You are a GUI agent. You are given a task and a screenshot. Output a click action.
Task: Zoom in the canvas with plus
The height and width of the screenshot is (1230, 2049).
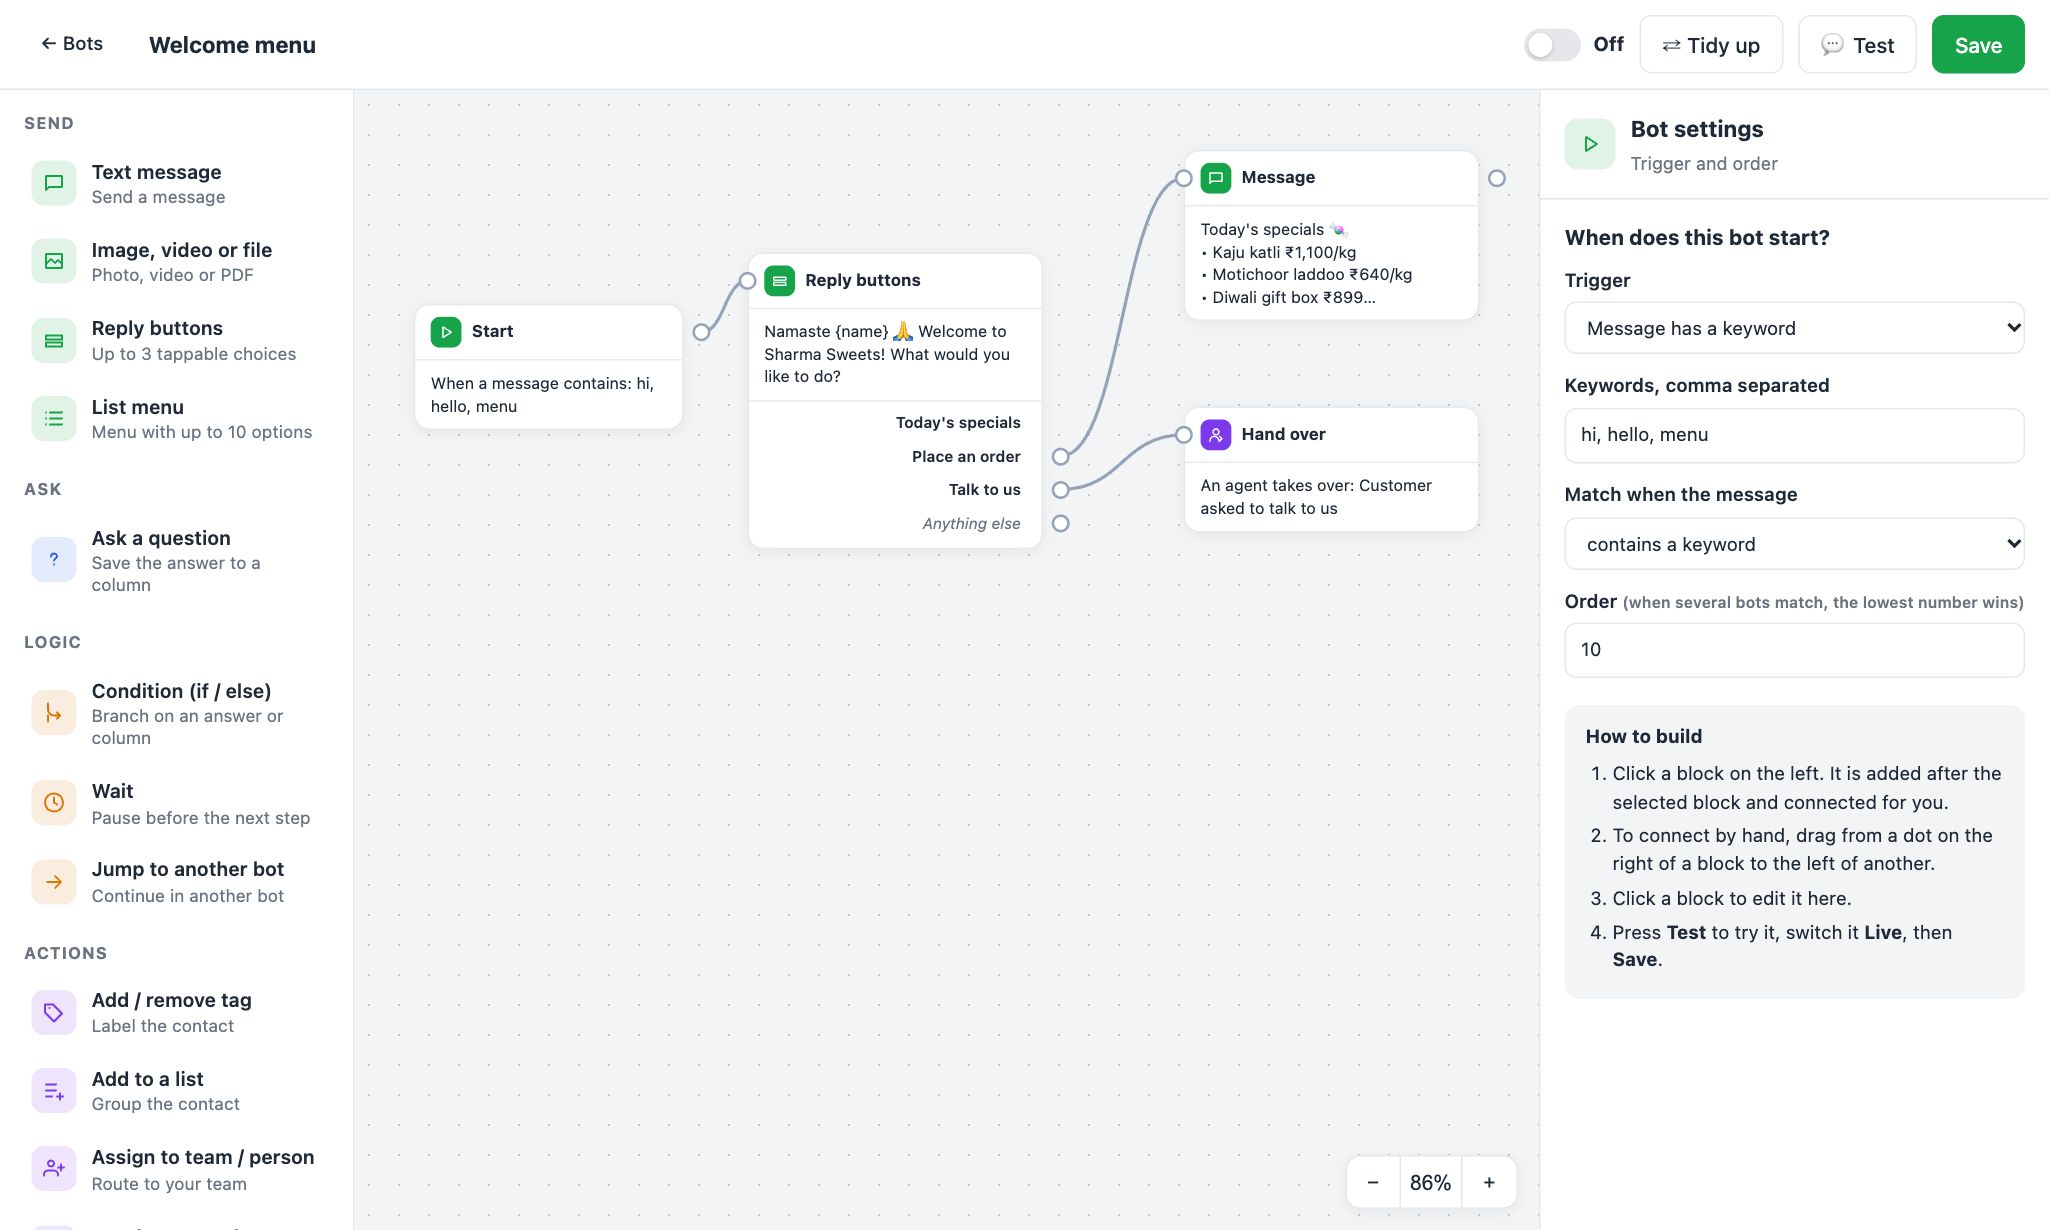pyautogui.click(x=1489, y=1182)
